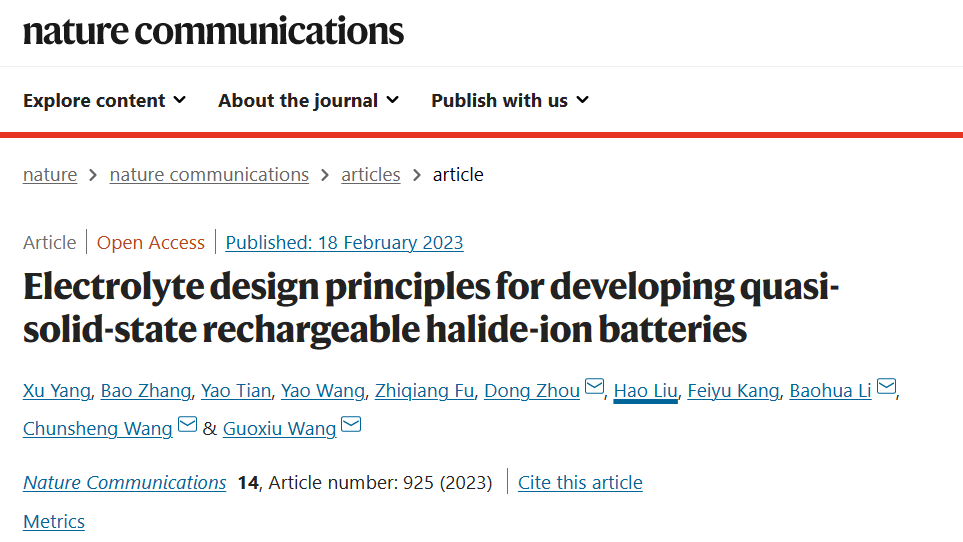
Task: Open the Cite this article link
Action: [x=580, y=482]
